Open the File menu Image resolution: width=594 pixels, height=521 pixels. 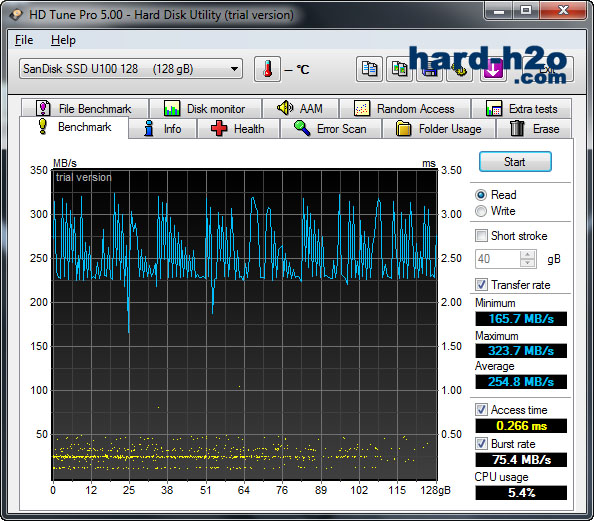tap(24, 40)
